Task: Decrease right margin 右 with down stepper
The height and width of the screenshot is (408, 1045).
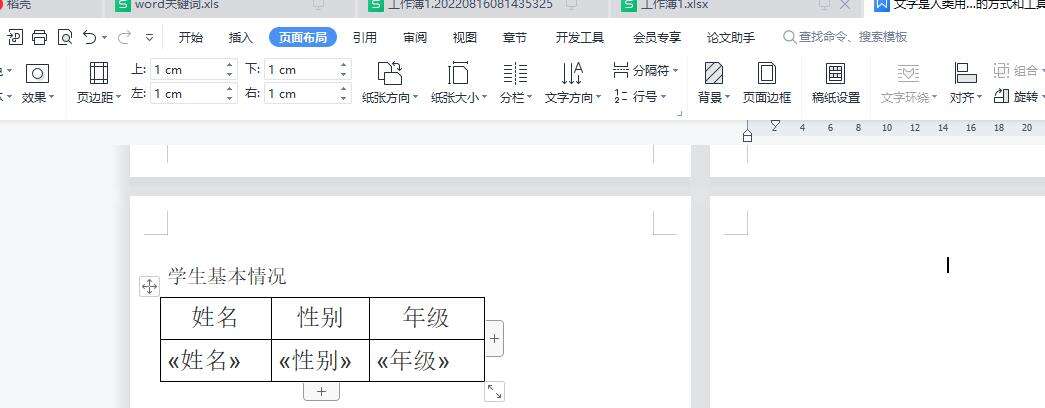Action: pos(344,98)
